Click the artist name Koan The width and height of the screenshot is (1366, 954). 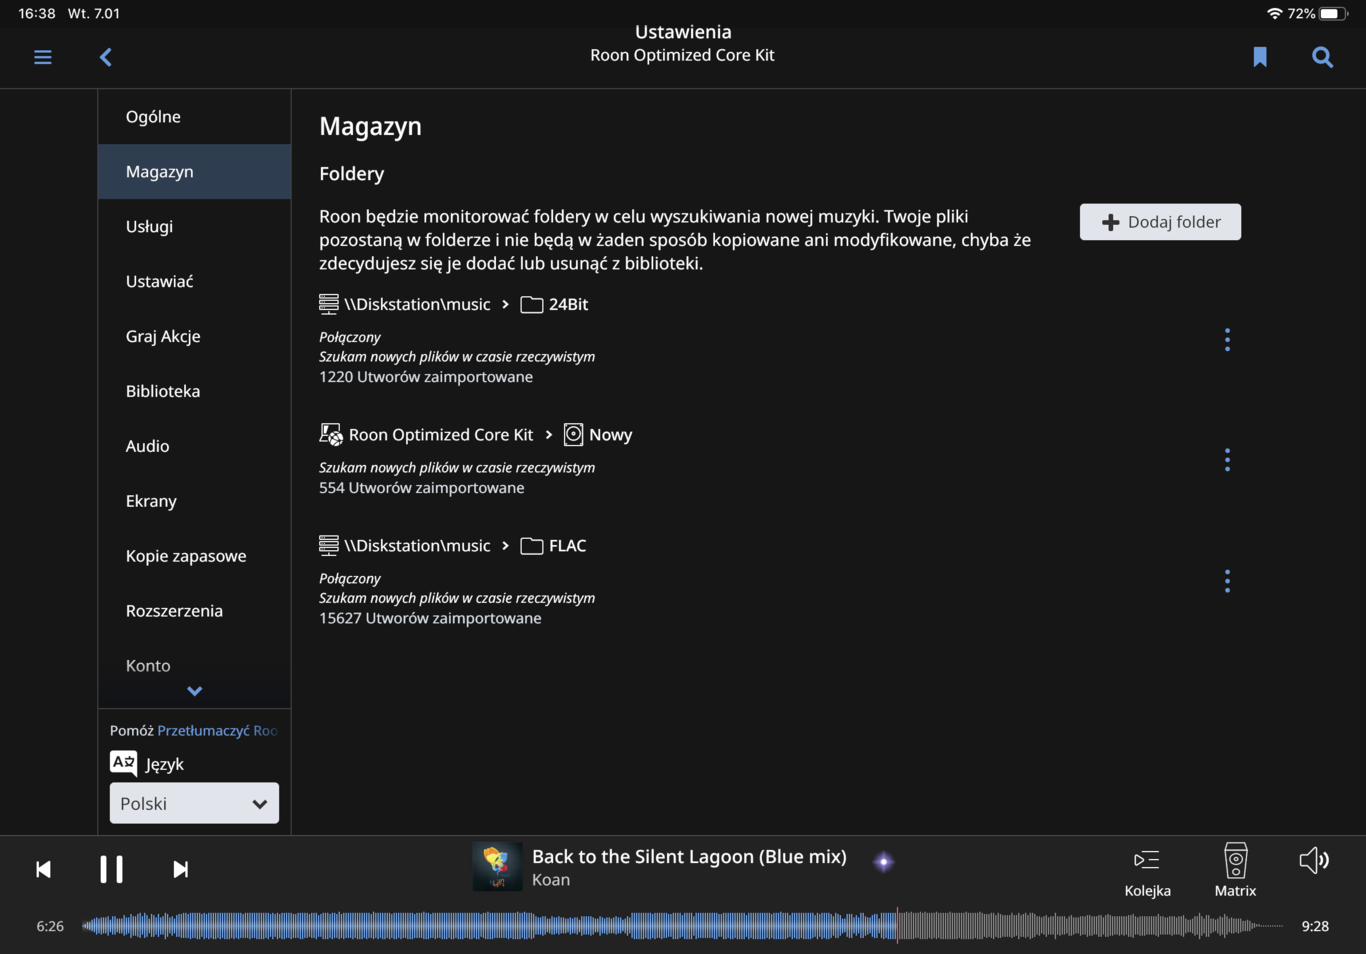(x=551, y=880)
